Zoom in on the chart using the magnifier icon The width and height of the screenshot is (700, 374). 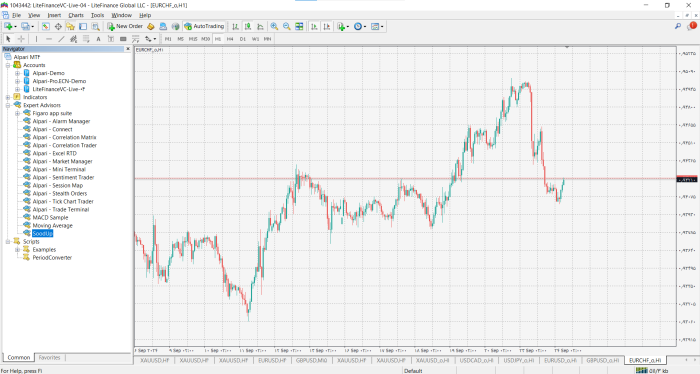coord(274,26)
